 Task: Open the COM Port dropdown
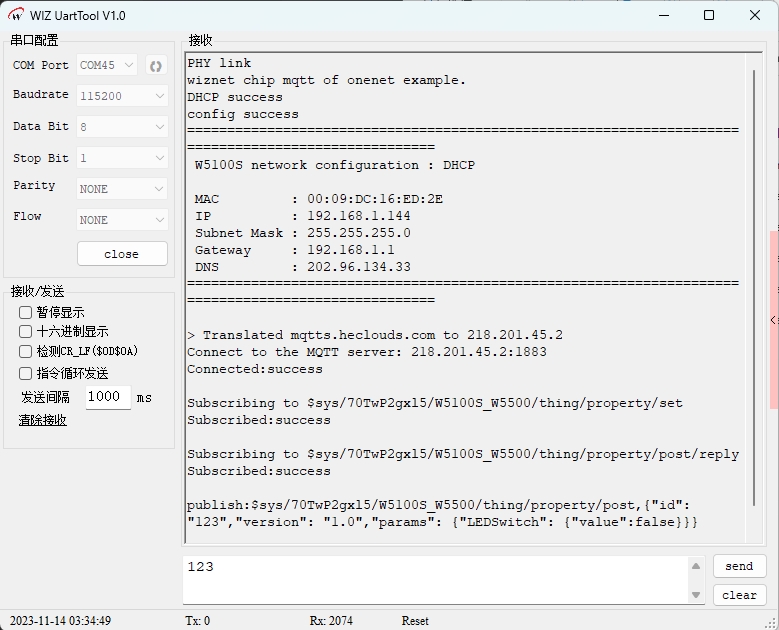(107, 66)
